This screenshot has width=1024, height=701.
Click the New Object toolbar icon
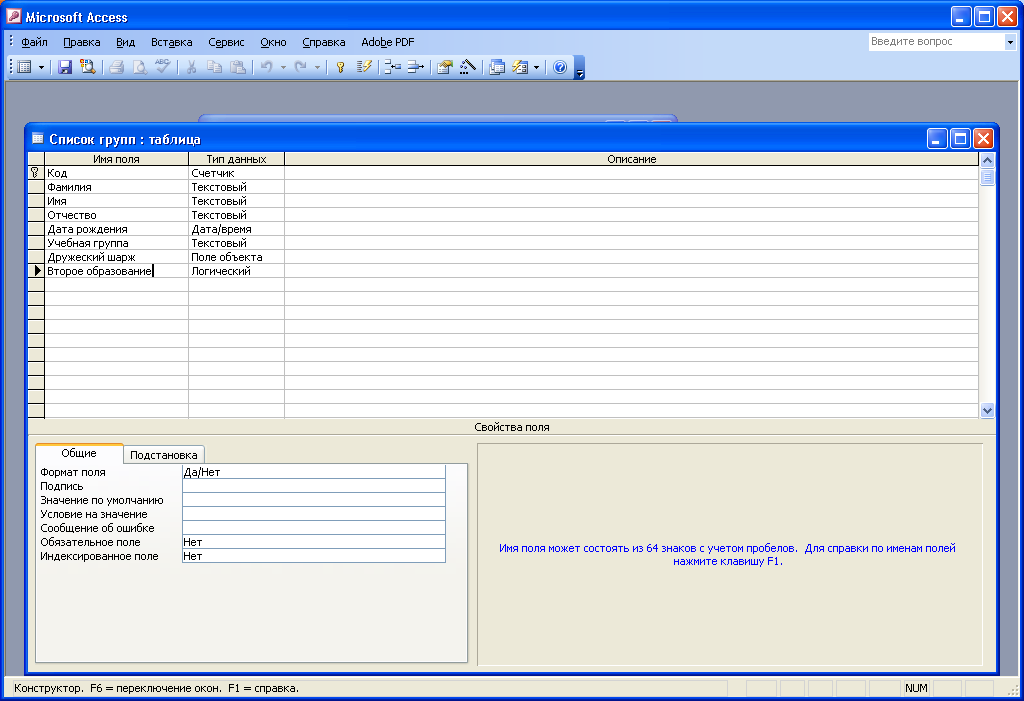click(520, 67)
